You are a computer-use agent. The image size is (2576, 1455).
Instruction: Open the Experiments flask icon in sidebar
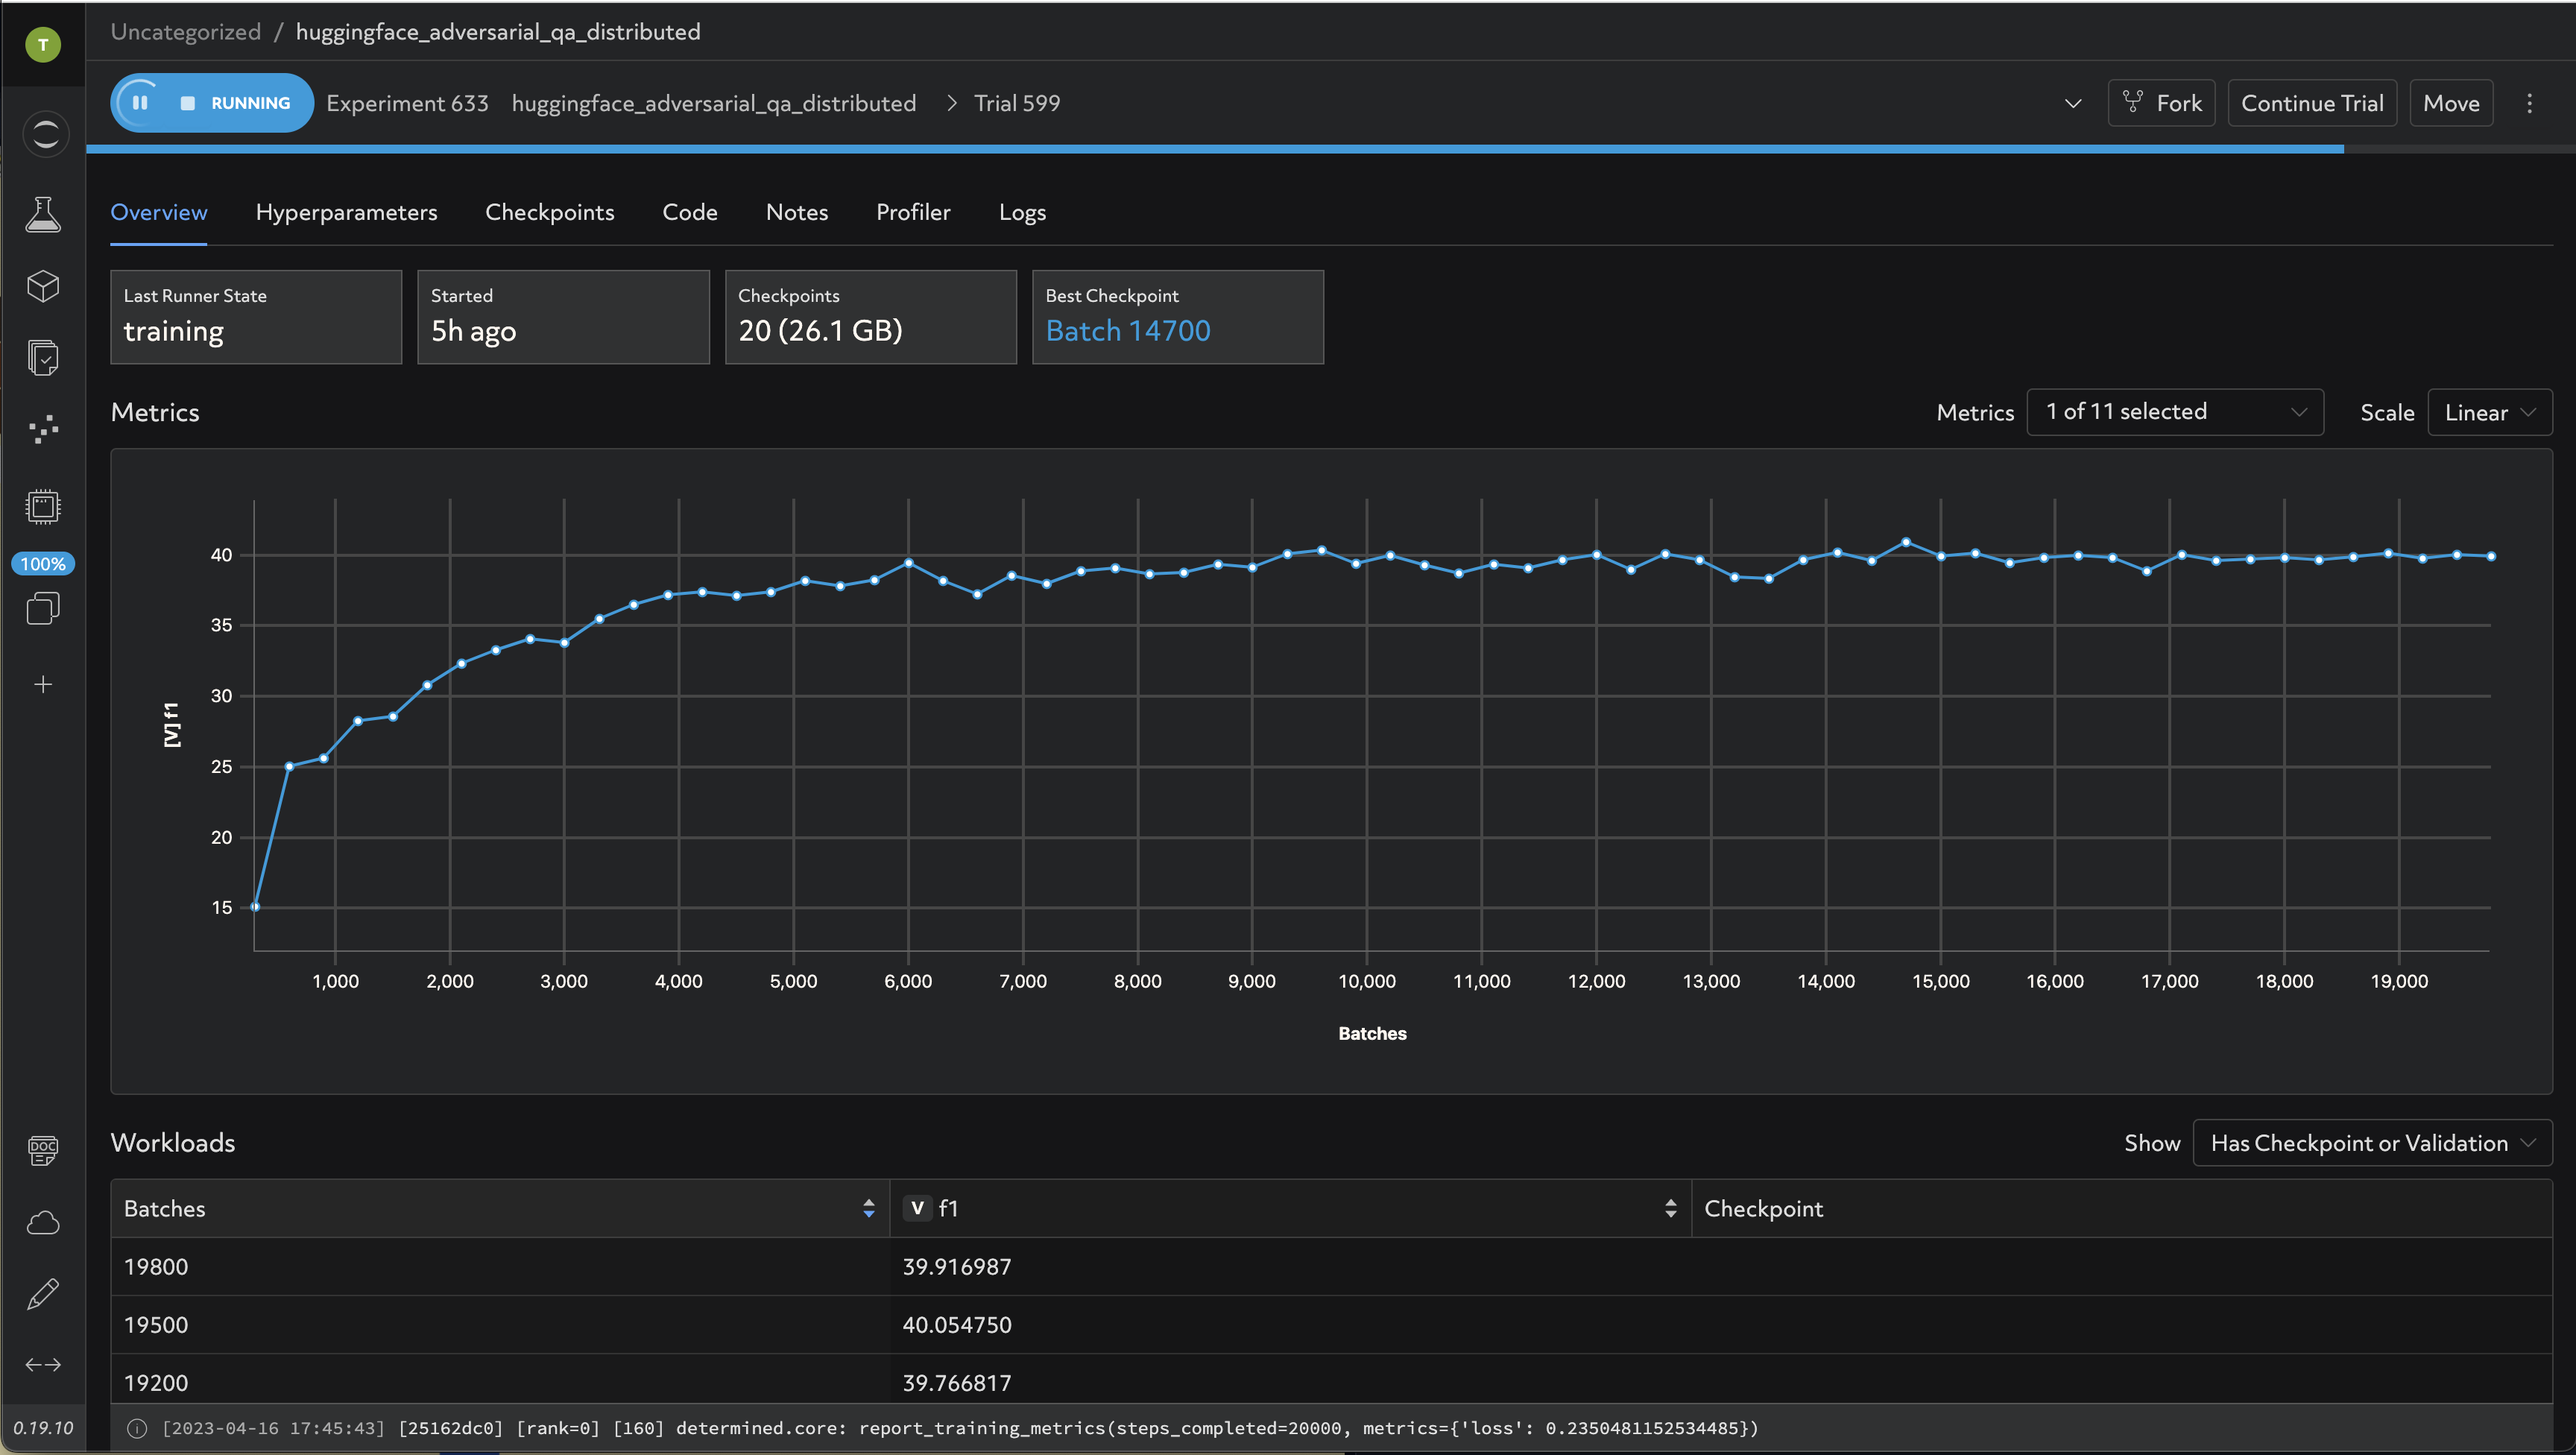[x=43, y=214]
